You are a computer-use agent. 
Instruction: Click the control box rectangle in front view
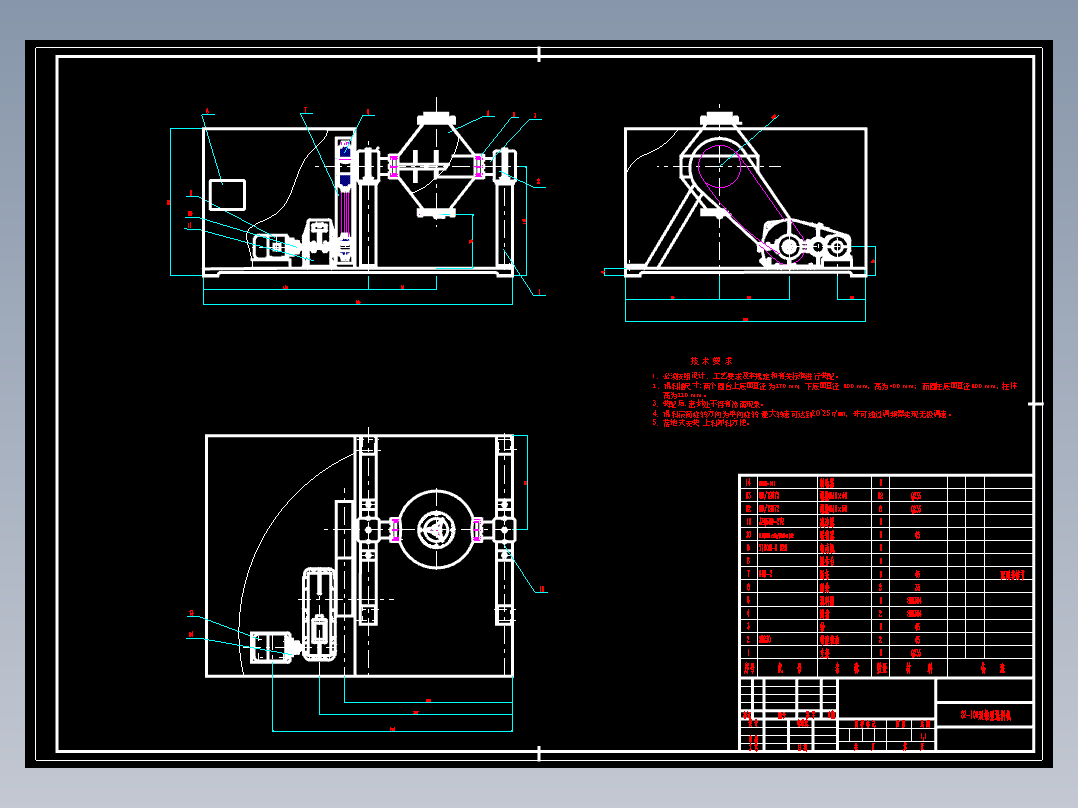[x=228, y=195]
